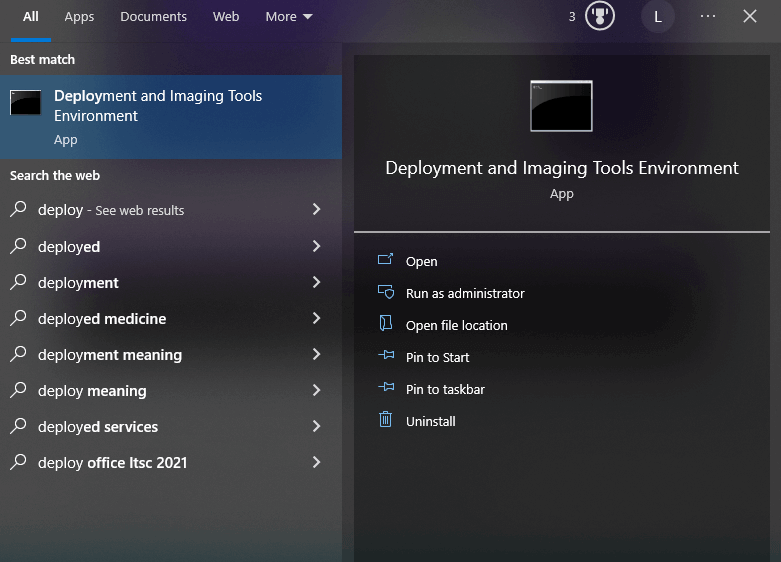Select the 'deployment' web suggestion

(x=171, y=282)
